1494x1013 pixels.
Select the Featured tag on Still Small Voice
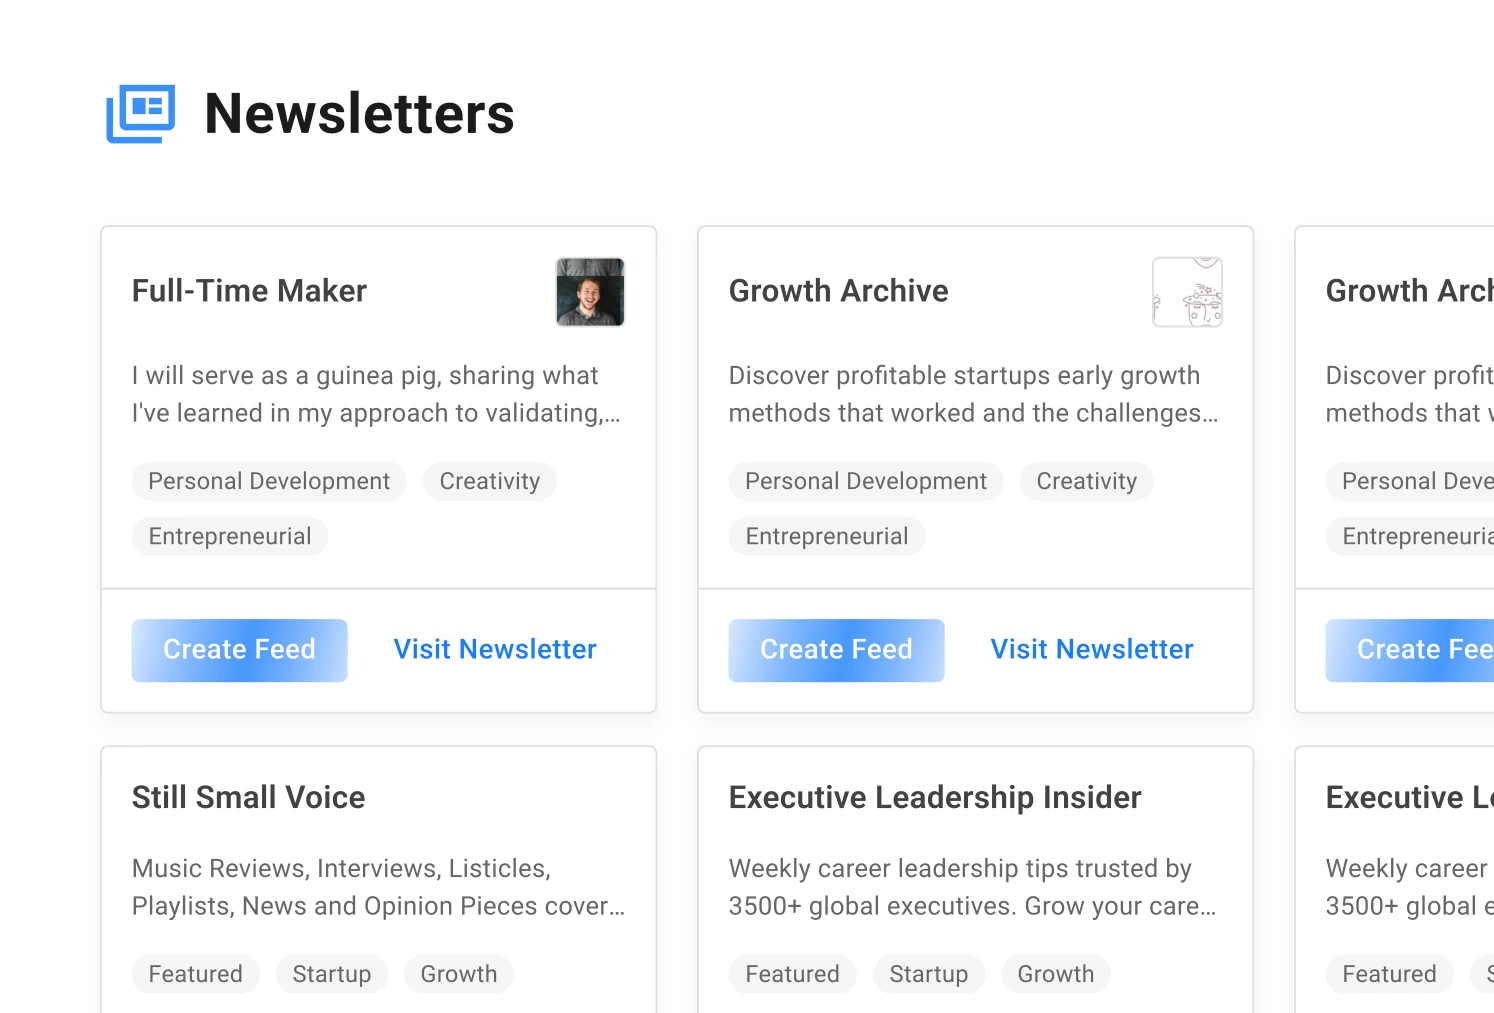point(195,974)
